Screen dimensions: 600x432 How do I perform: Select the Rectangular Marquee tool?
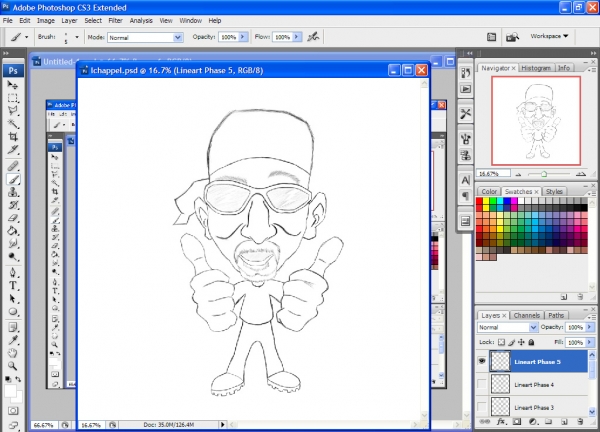(x=13, y=98)
